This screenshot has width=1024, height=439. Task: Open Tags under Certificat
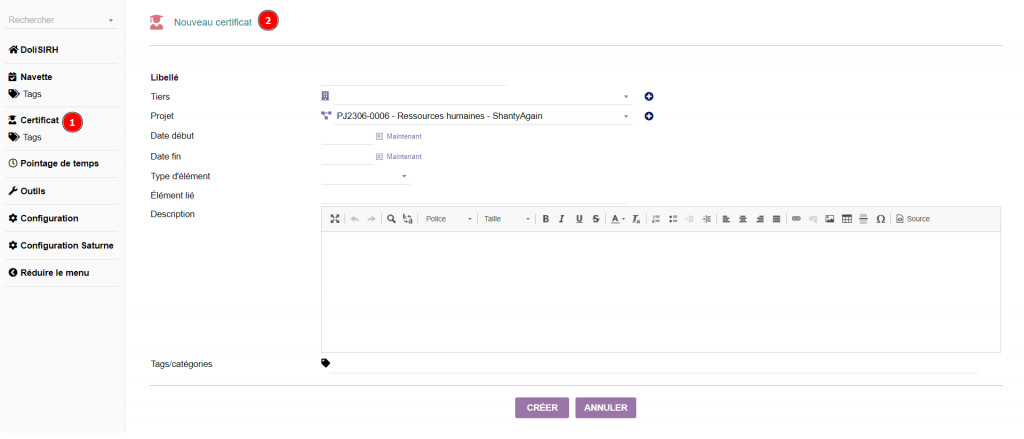point(25,137)
